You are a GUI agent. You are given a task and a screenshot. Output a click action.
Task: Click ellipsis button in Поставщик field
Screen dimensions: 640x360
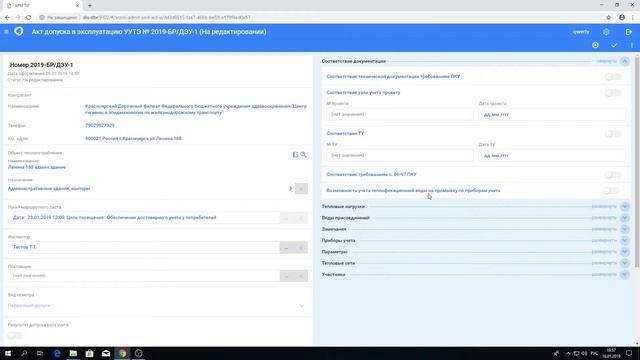click(287, 276)
